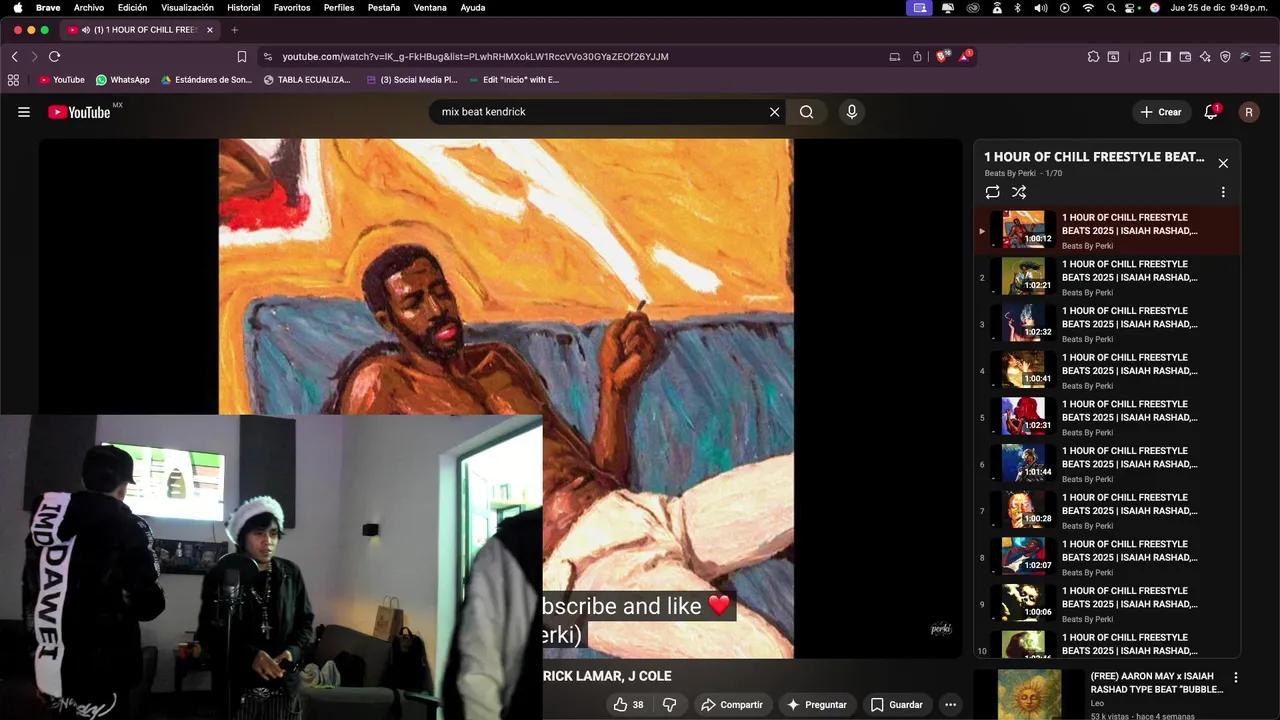Open the TABLA ECUALIZA bookmark
1280x720 pixels.
coord(307,80)
